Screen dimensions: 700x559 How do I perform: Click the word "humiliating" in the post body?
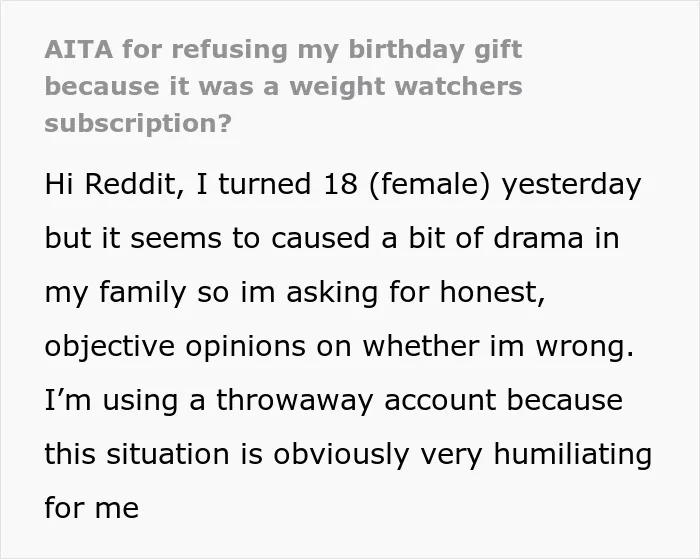573,455
